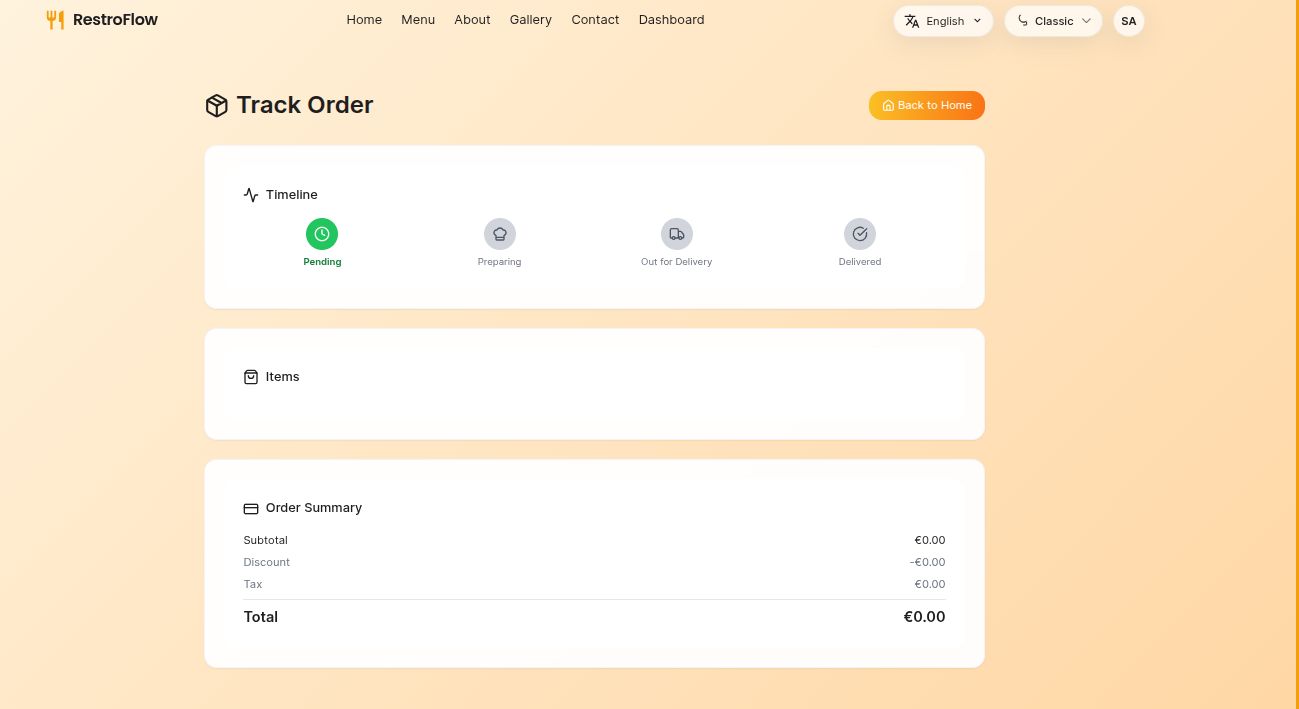Click the Items shopping bag icon
Viewport: 1299px width, 709px height.
(x=251, y=377)
